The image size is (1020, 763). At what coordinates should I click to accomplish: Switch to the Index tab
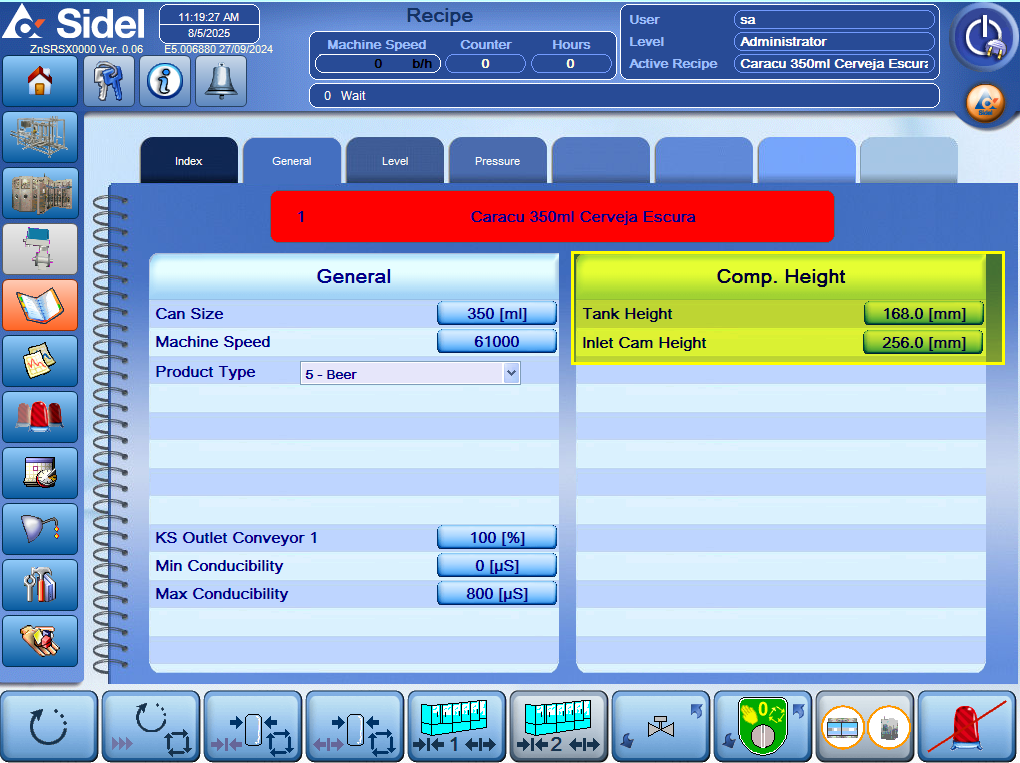pyautogui.click(x=189, y=161)
